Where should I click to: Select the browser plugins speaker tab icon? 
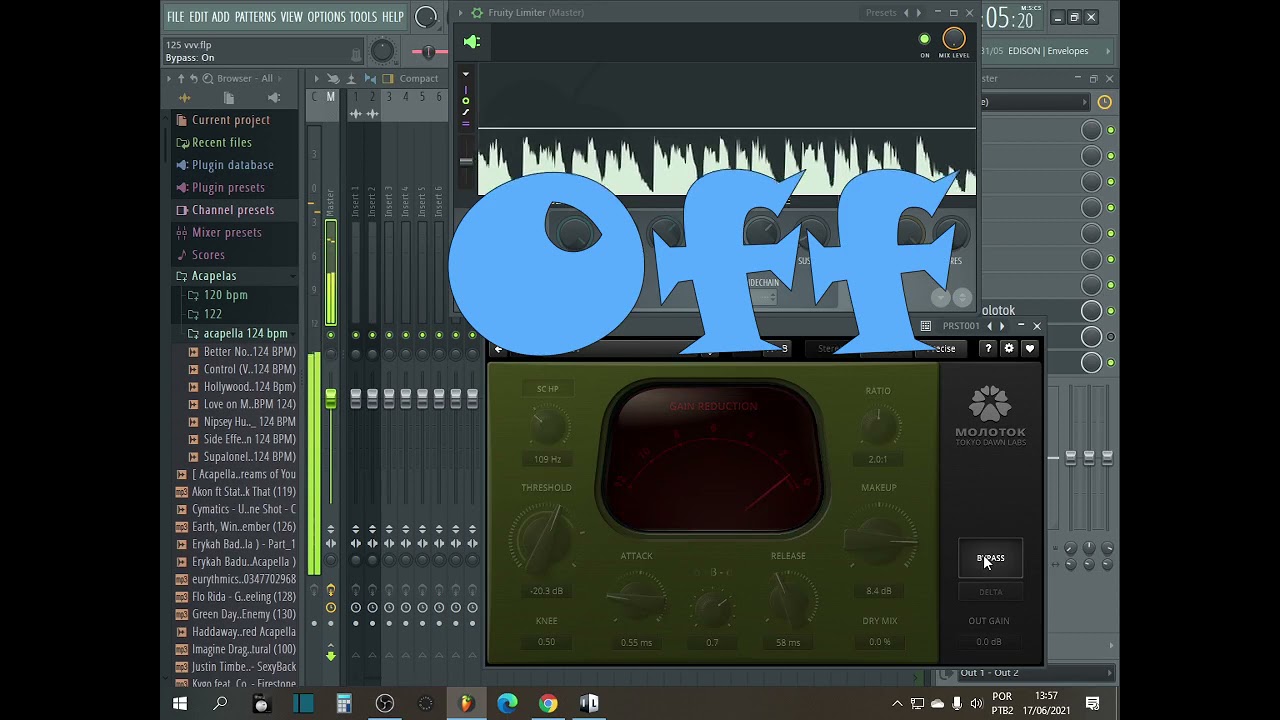[x=273, y=98]
